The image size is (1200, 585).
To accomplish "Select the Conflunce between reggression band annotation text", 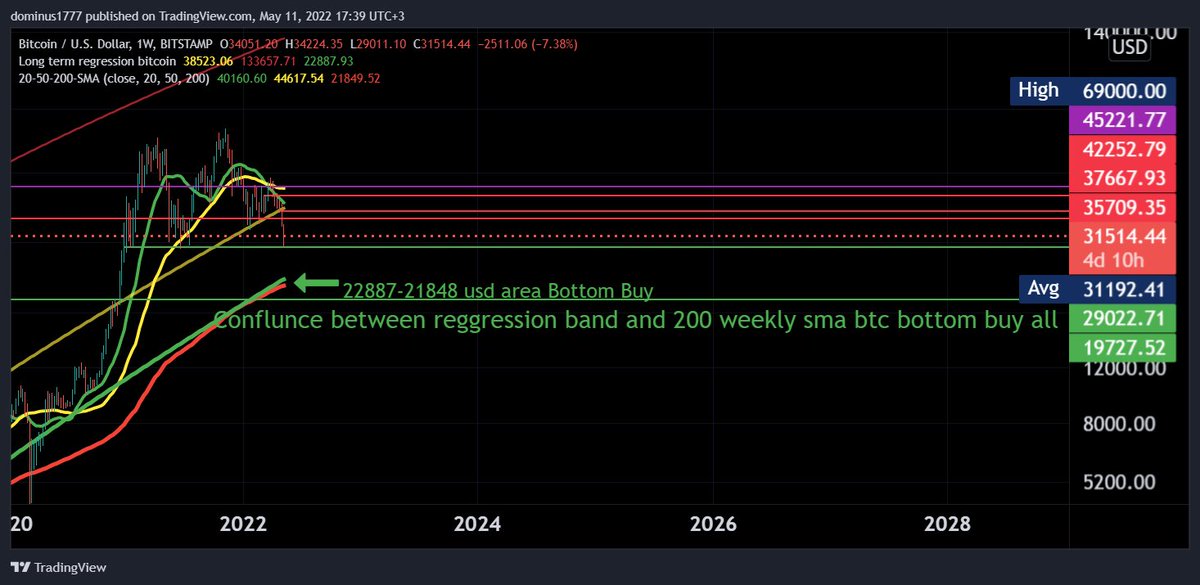I will click(636, 321).
